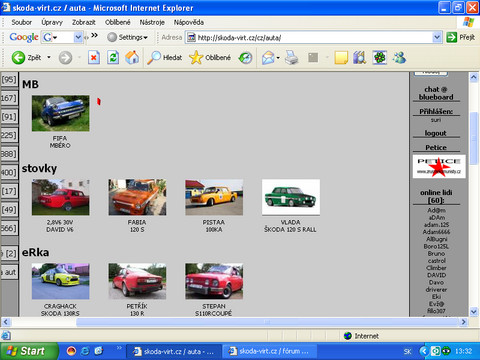This screenshot has width=480, height=360.
Task: Click the Přejít go button
Action: 461,37
